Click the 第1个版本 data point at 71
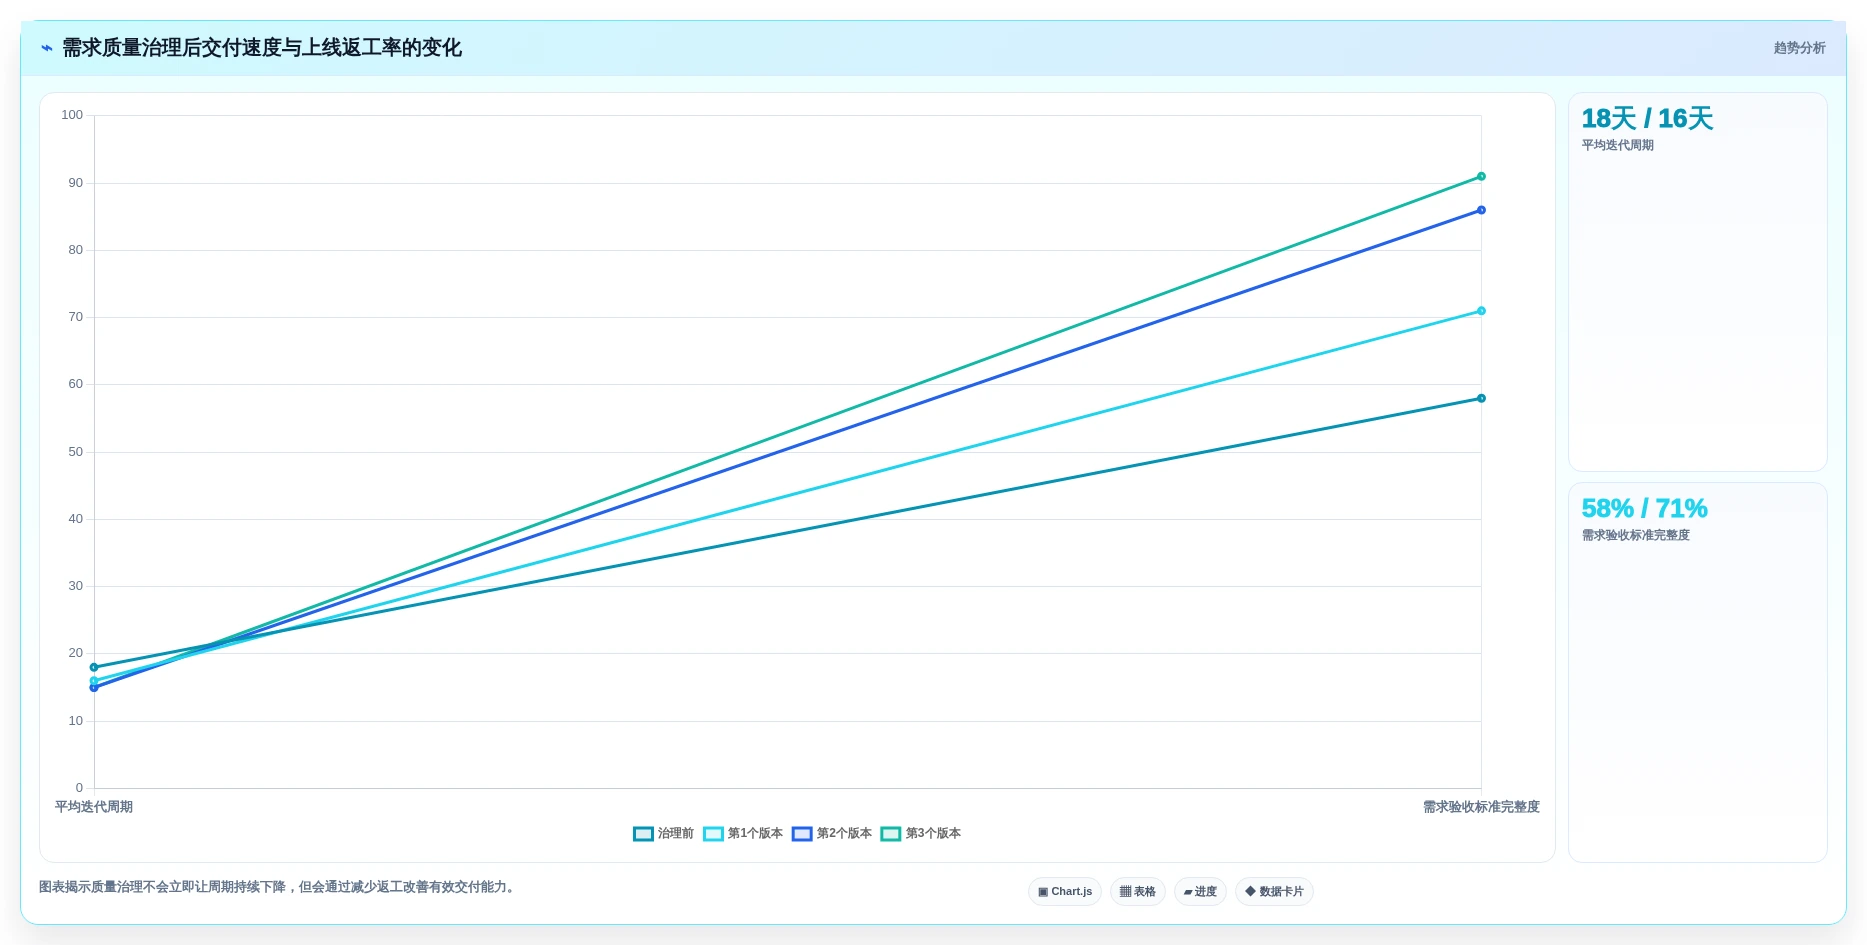Viewport: 1867px width, 945px height. [1481, 311]
